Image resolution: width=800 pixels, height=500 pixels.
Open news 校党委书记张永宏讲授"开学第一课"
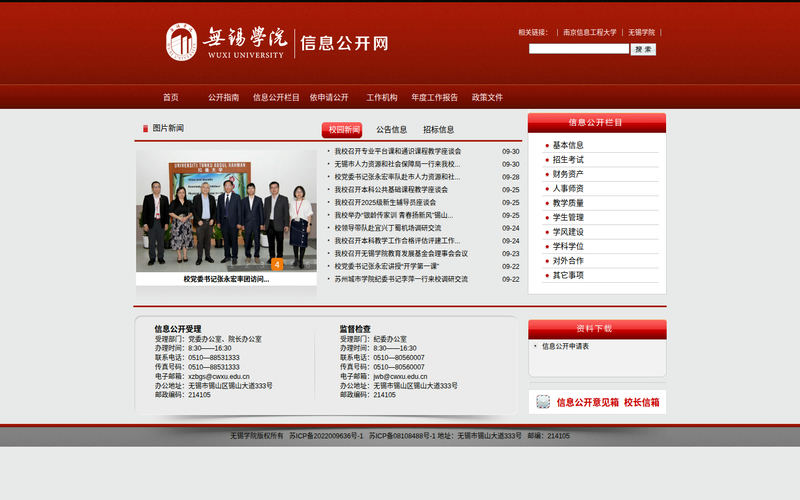[387, 266]
